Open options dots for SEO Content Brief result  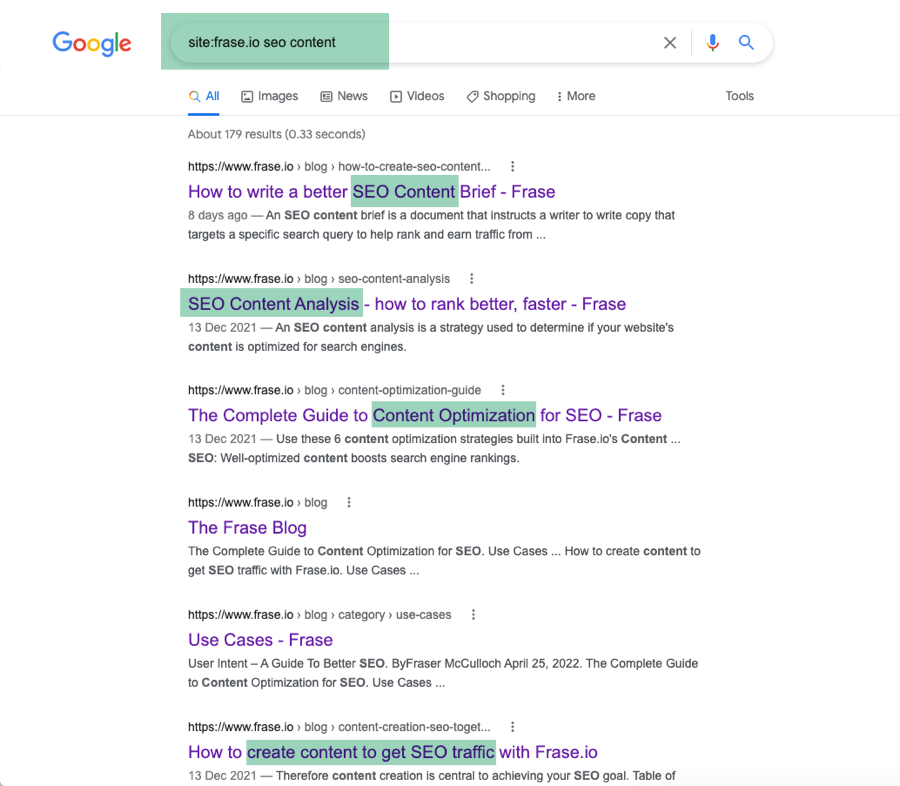pos(513,167)
